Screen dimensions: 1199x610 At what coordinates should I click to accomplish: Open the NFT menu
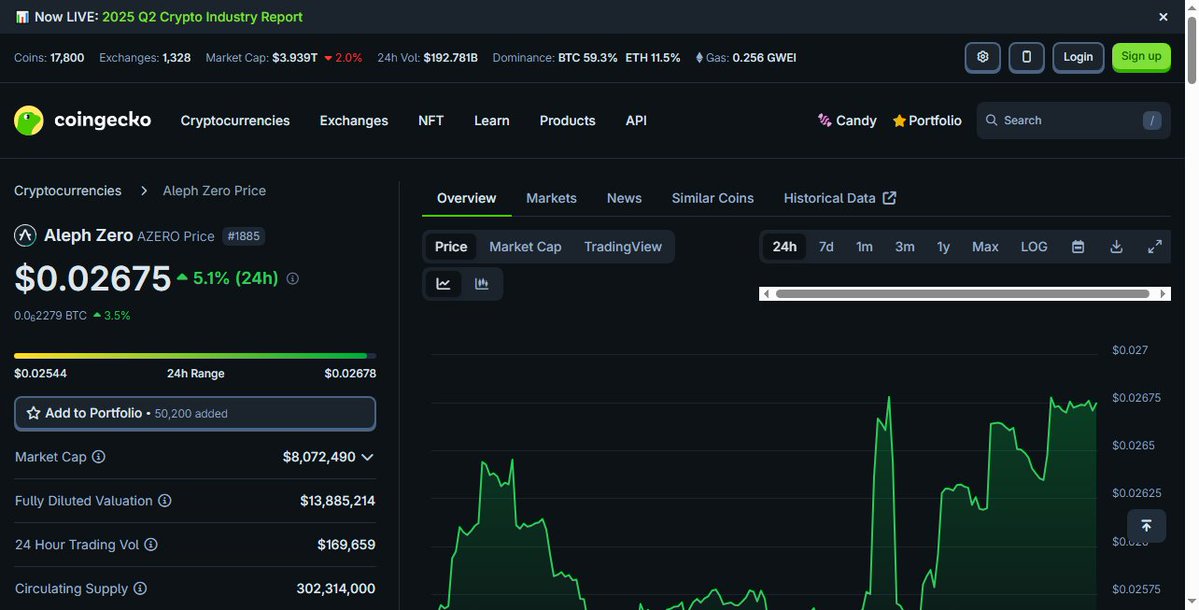431,121
